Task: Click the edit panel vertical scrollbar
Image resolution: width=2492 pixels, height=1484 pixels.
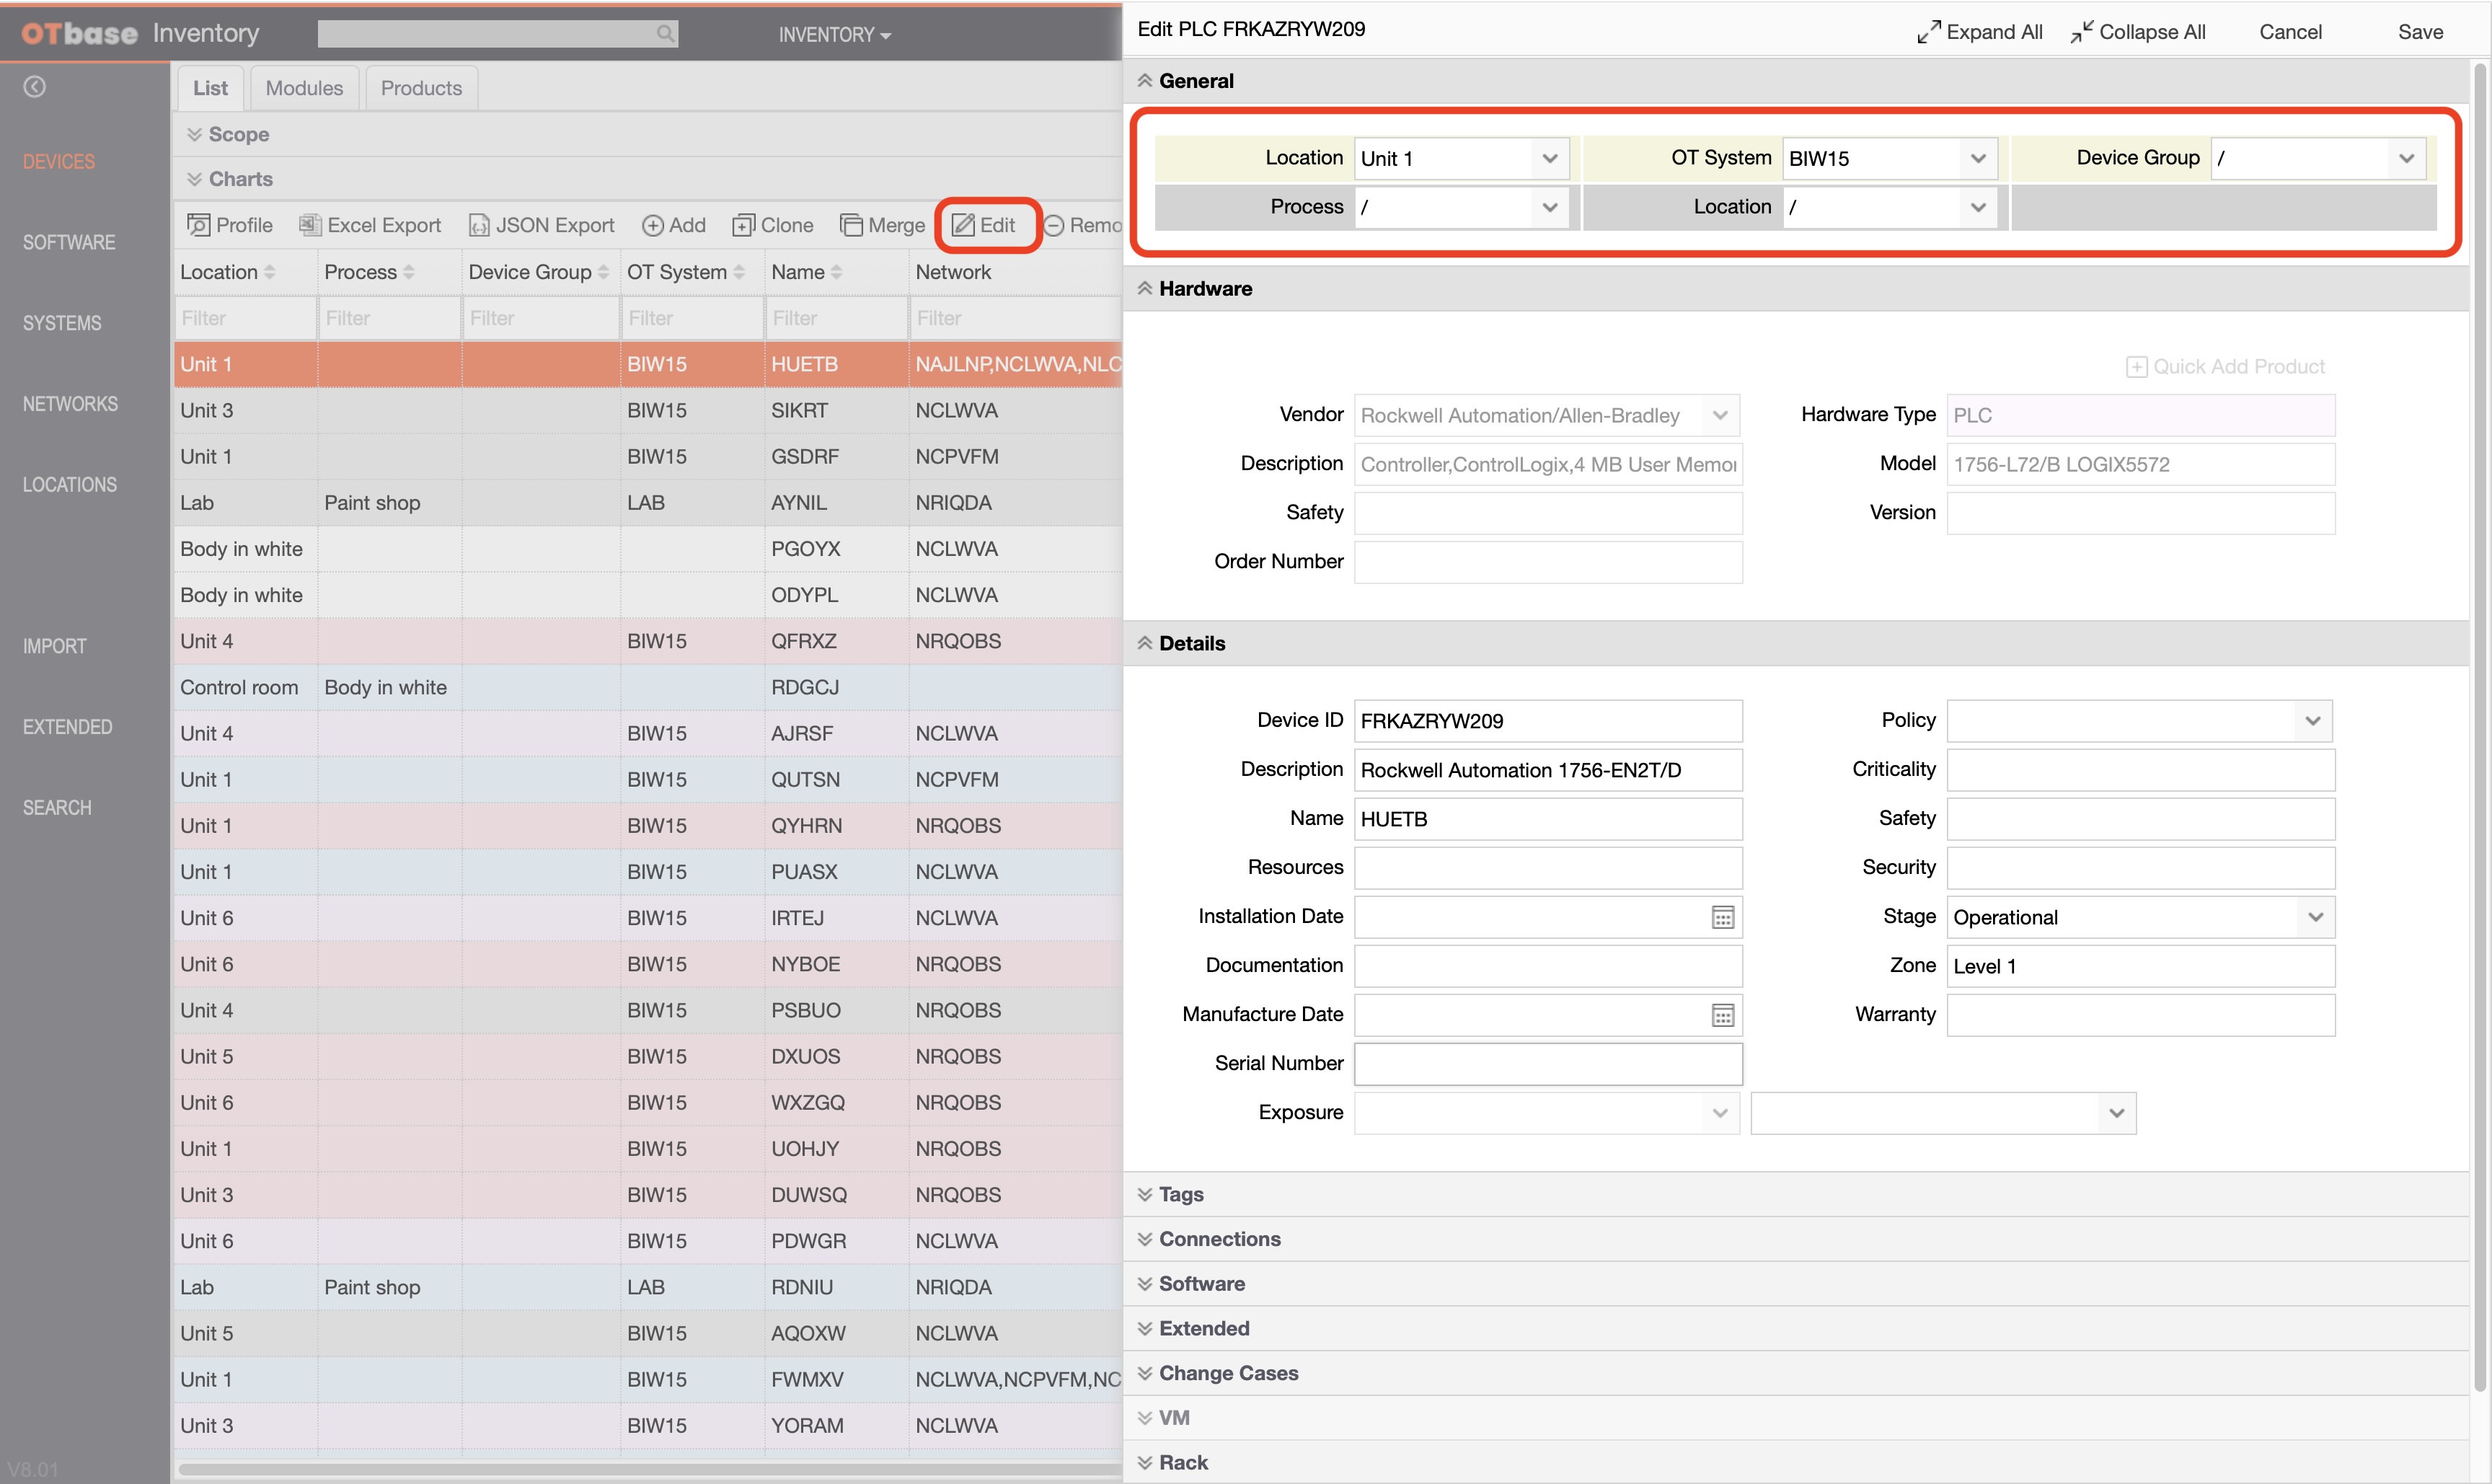Action: [2480, 728]
